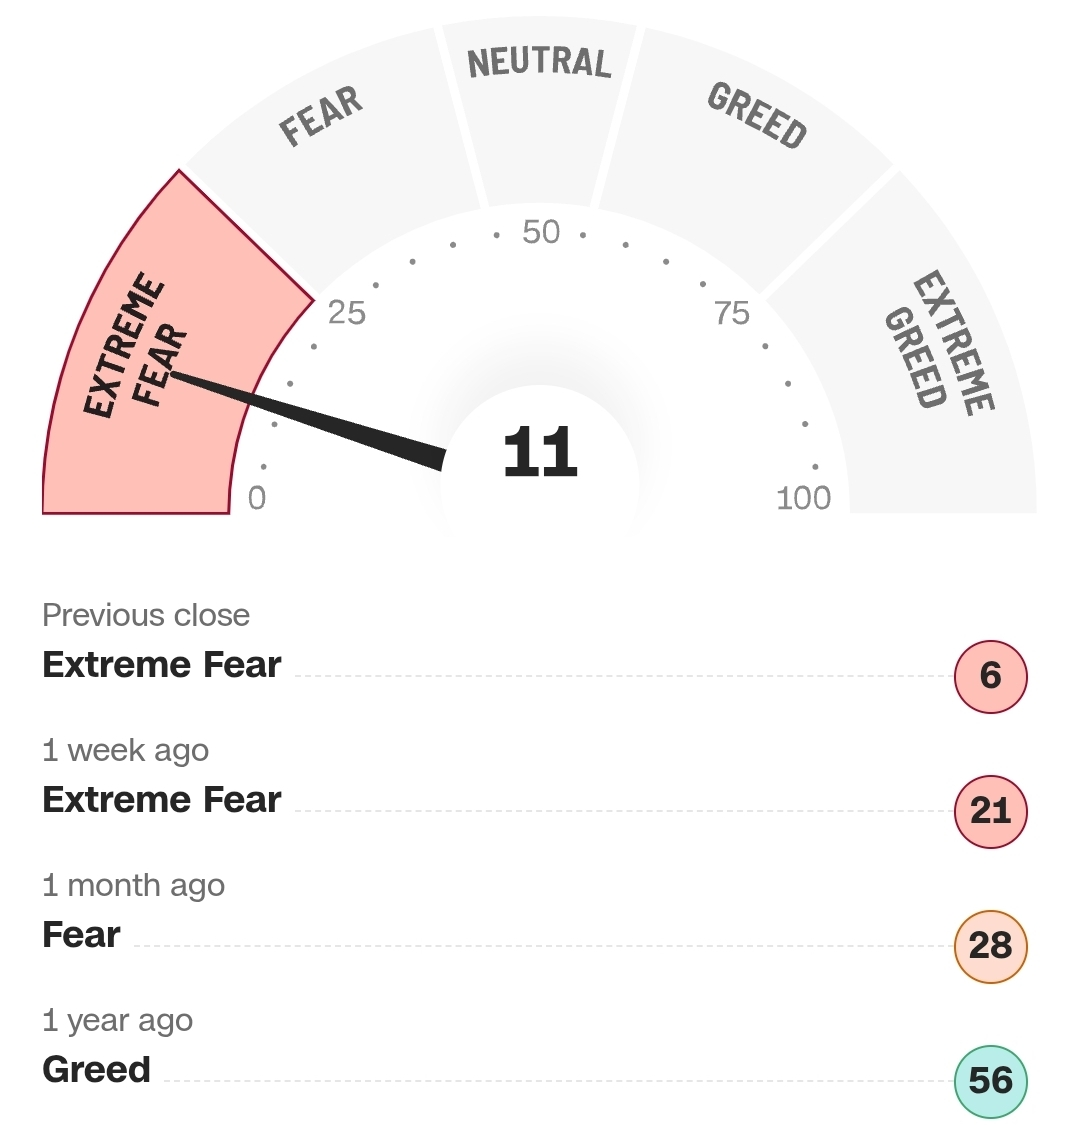Click the red badge showing 21
Screen dimensions: 1079x1125
pos(991,811)
